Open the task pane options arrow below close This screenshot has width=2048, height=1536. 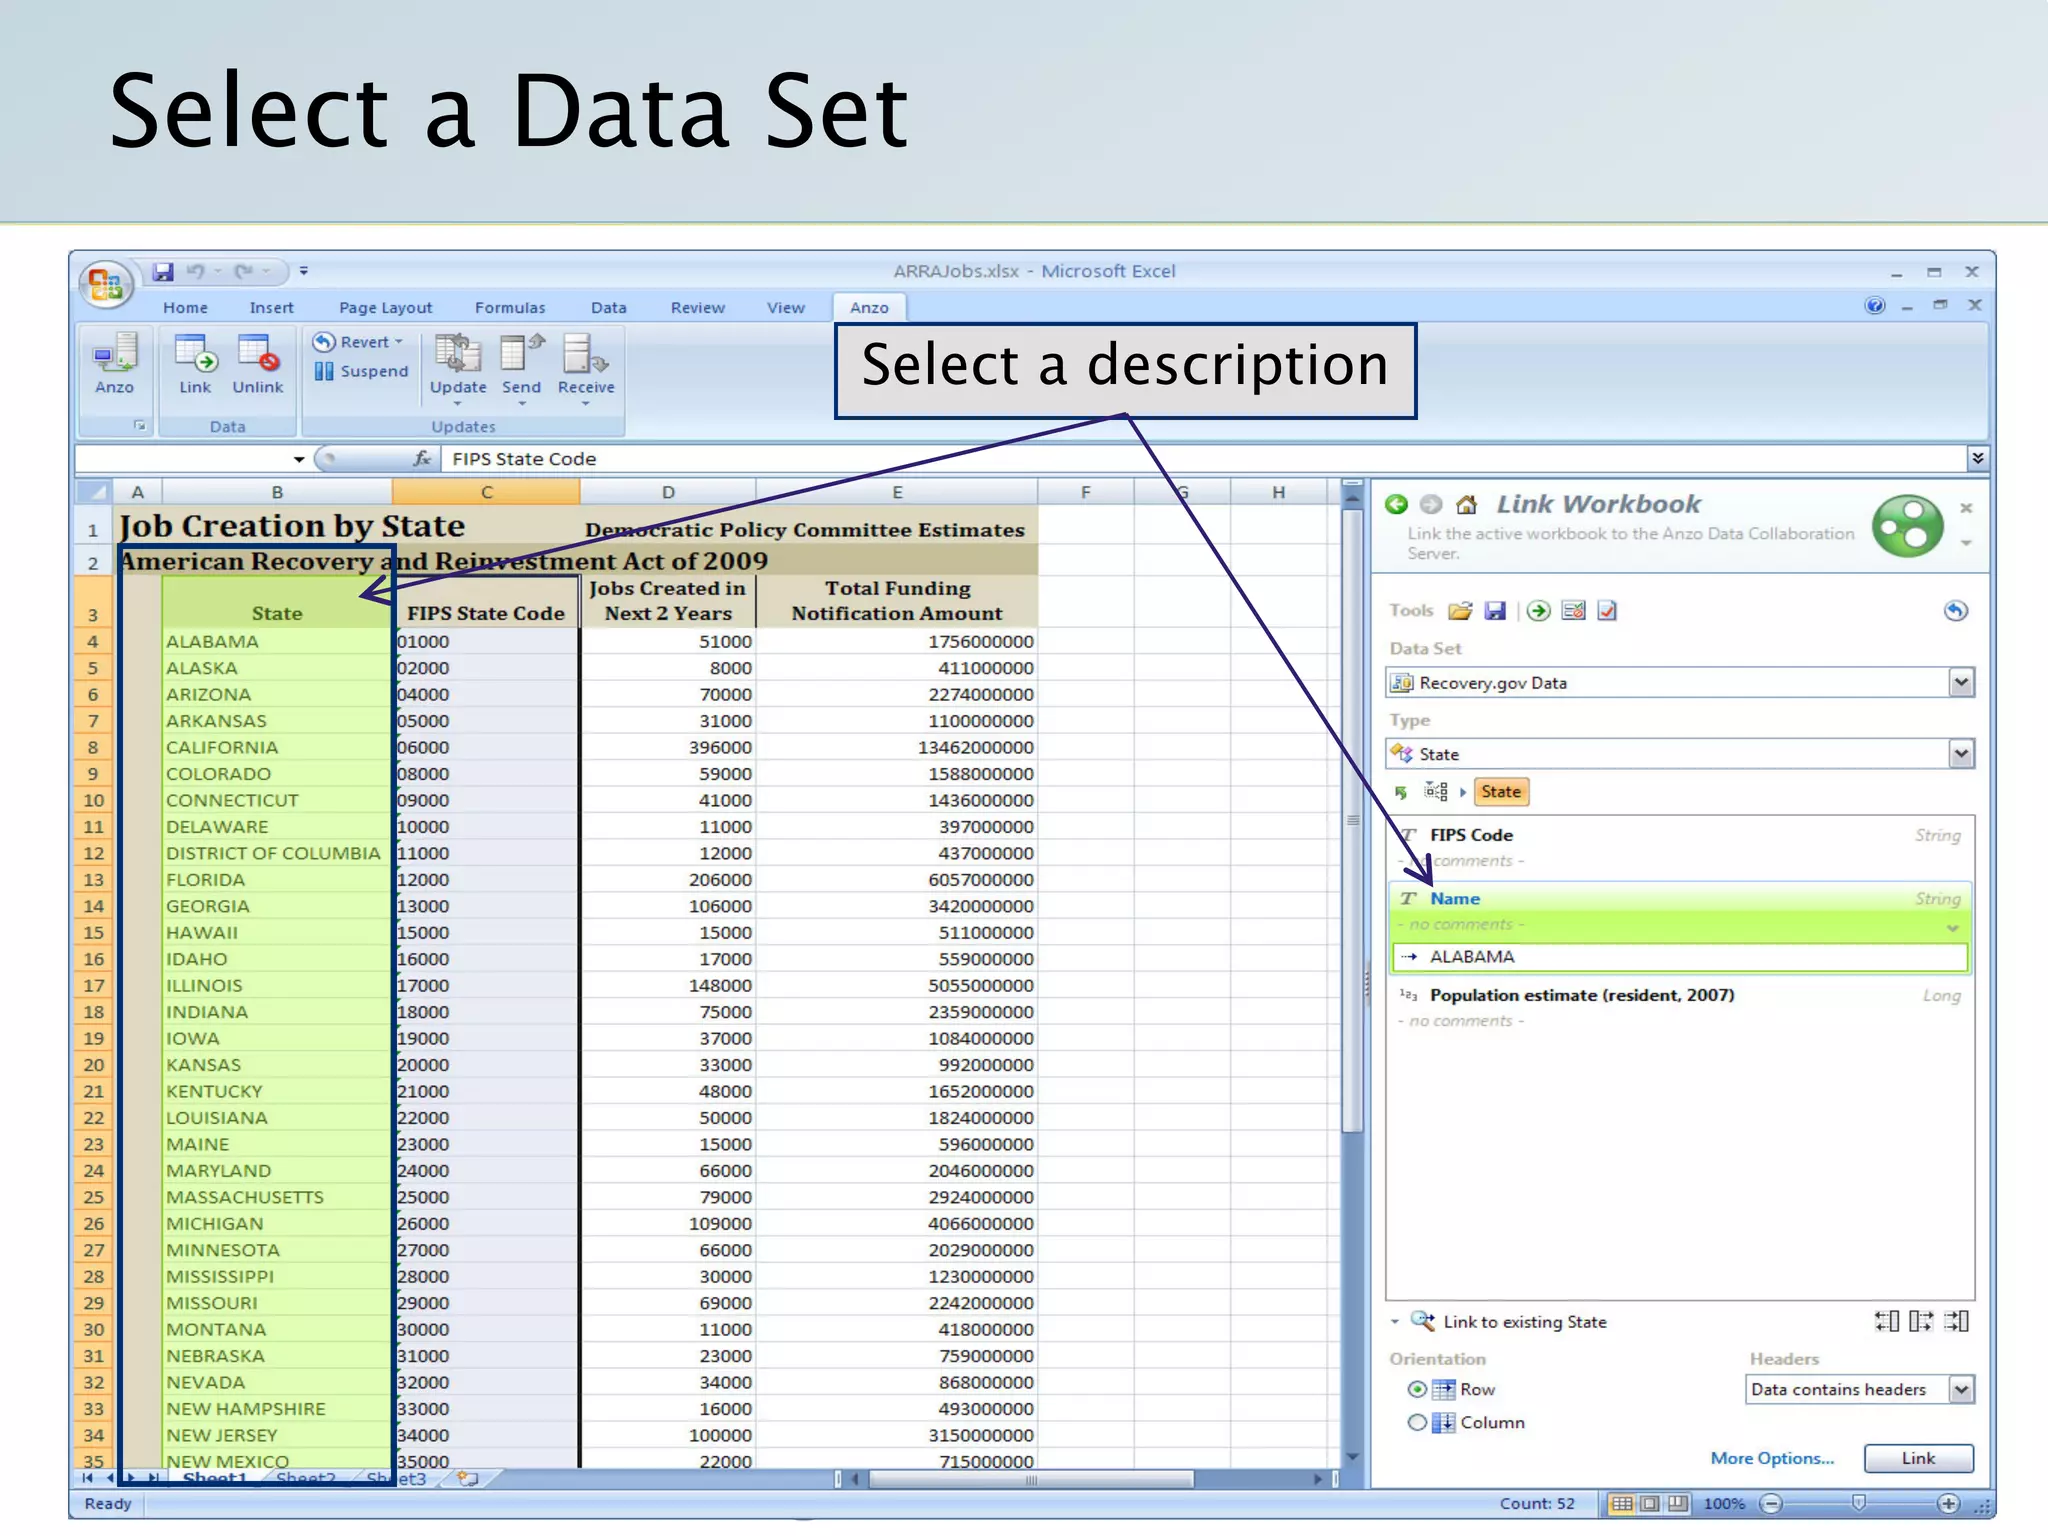pos(1966,543)
